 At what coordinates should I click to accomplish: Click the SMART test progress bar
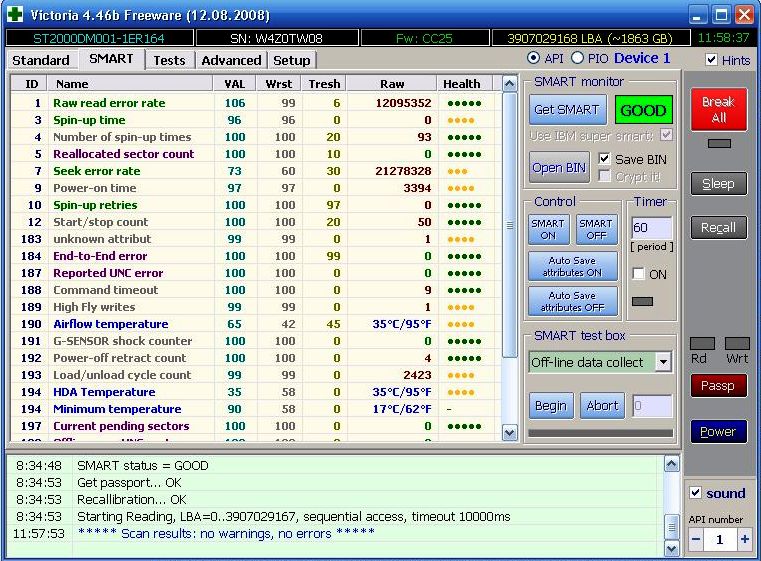point(601,433)
